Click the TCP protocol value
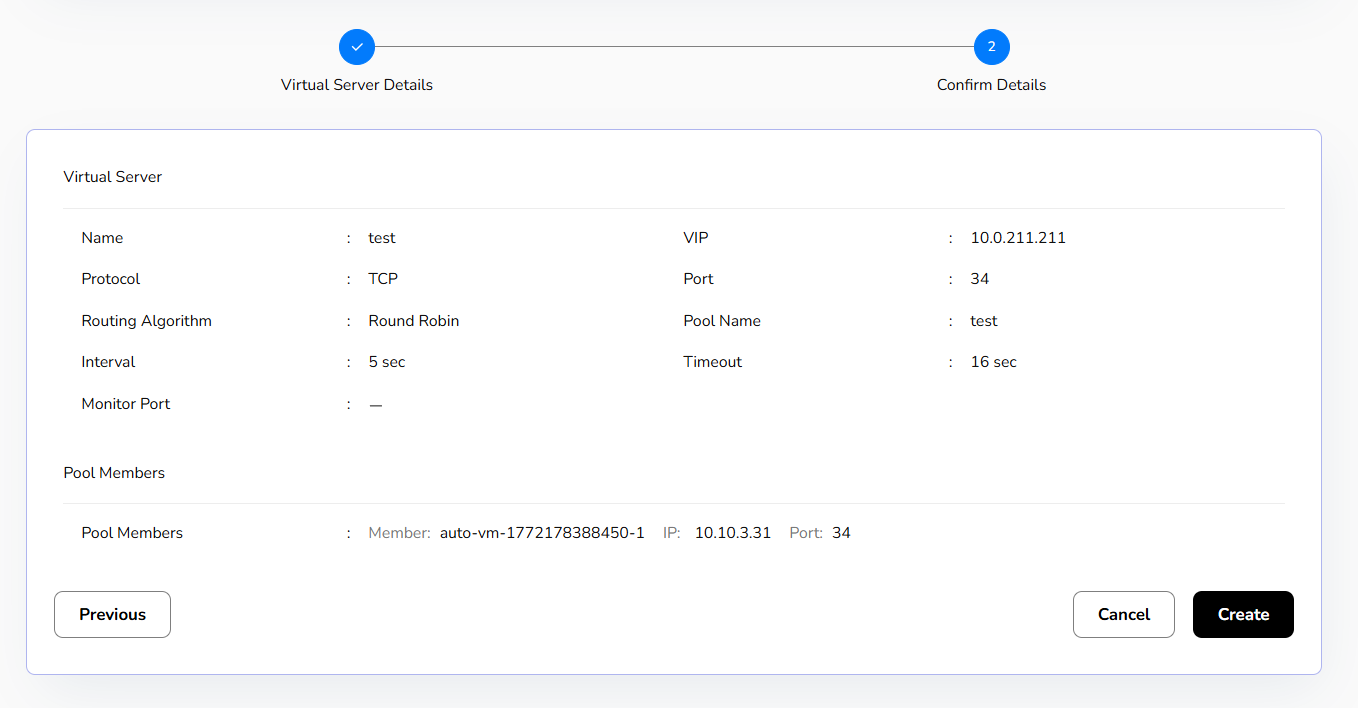Viewport: 1358px width, 708px height. pos(383,279)
